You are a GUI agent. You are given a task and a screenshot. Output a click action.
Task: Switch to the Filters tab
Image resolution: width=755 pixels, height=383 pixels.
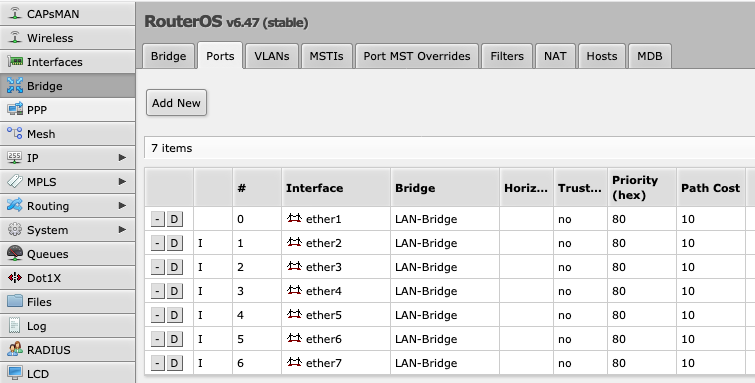[x=507, y=56]
